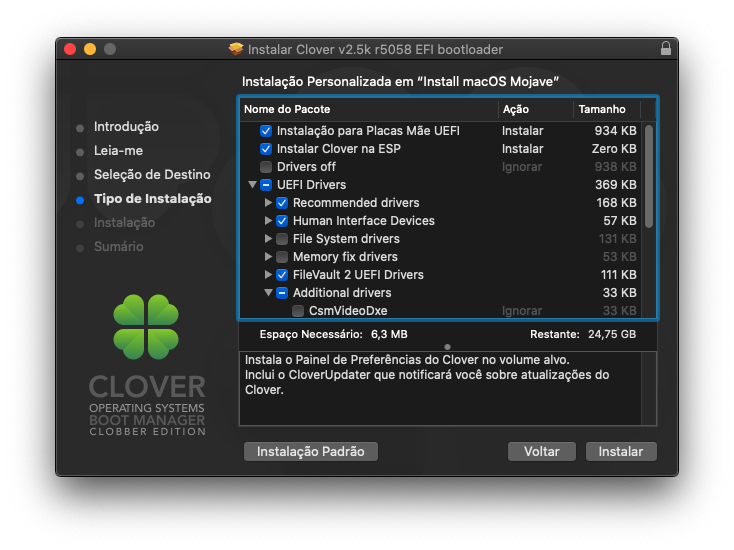734x550 pixels.
Task: Click the Tamanho column header
Action: pos(607,110)
